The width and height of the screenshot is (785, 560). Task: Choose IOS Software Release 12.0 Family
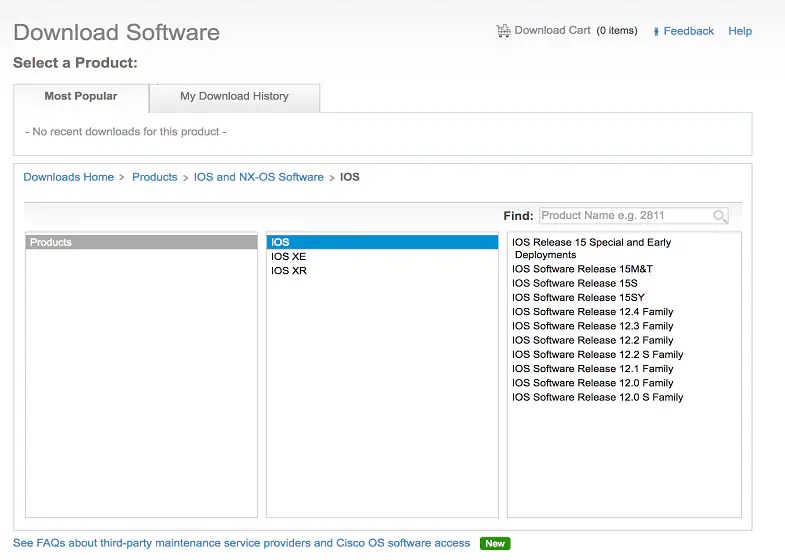tap(592, 383)
